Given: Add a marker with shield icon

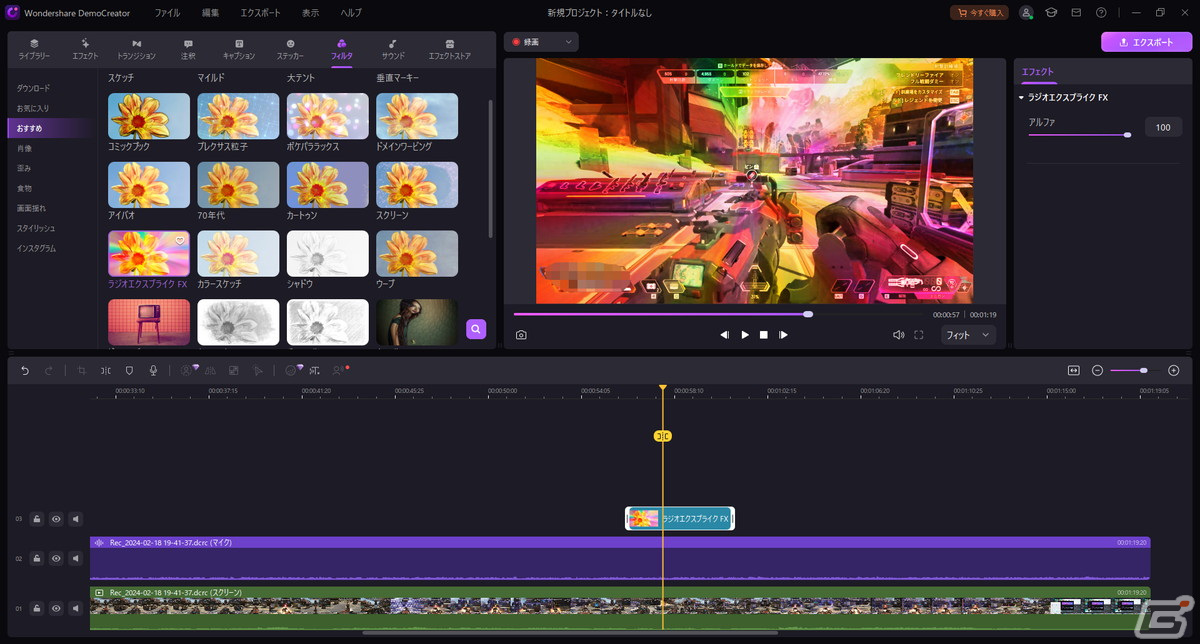Looking at the screenshot, I should tap(129, 370).
